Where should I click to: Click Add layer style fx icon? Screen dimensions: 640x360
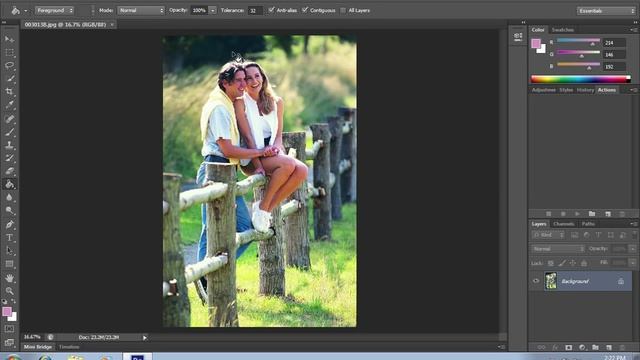(x=555, y=347)
